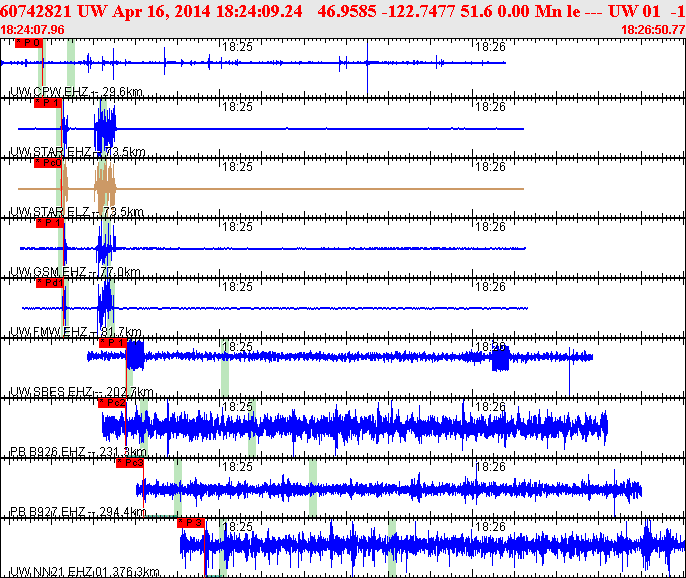The height and width of the screenshot is (578, 686).
Task: Select the UW.NN21 EHZ 376.3km station label
Action: pos(84,572)
